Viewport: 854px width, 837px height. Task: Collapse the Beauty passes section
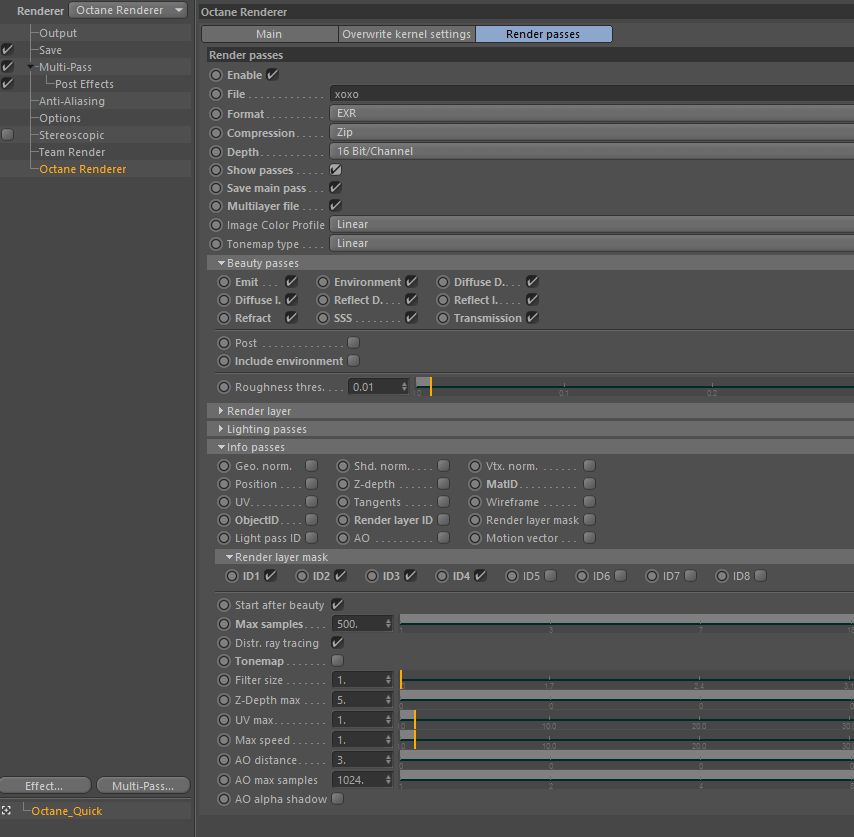221,263
